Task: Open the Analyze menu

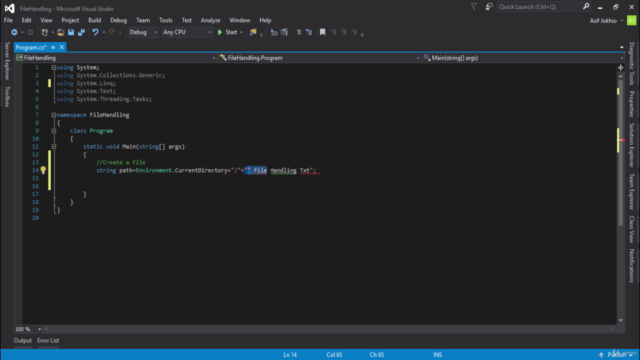Action: [x=210, y=20]
